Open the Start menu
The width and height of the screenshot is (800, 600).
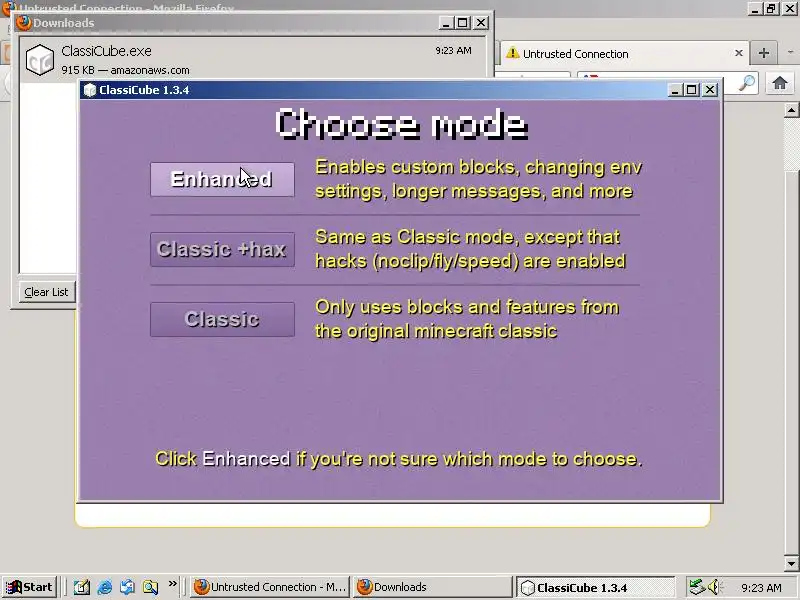29,587
